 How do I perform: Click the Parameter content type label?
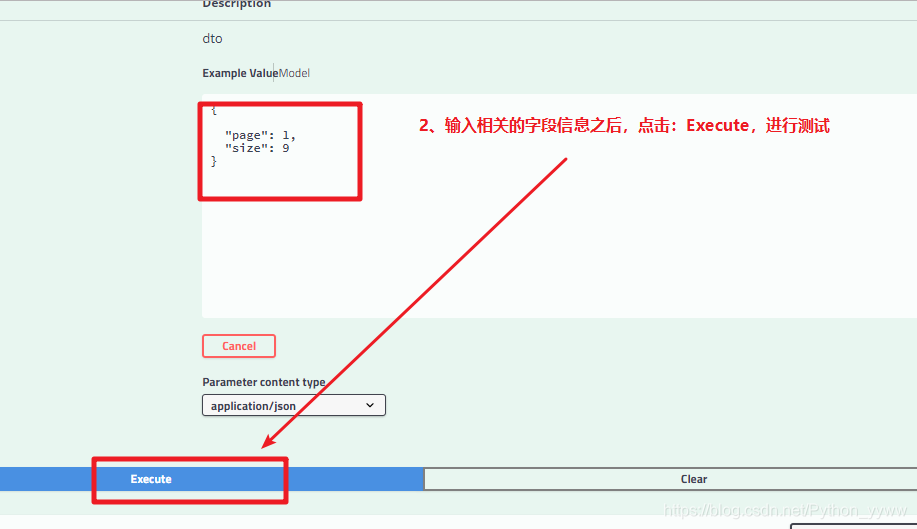click(264, 382)
